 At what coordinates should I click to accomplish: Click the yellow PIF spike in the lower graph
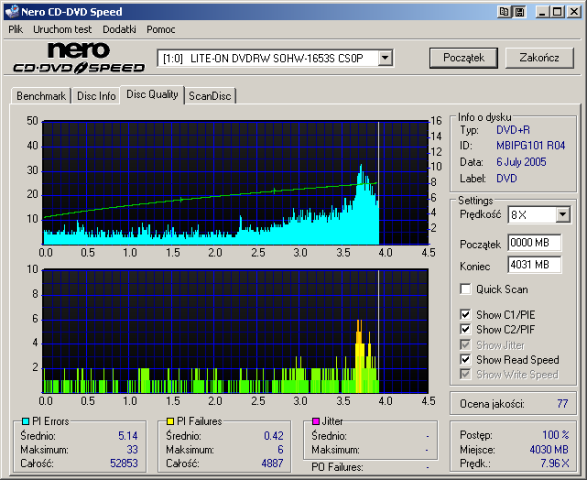click(359, 356)
